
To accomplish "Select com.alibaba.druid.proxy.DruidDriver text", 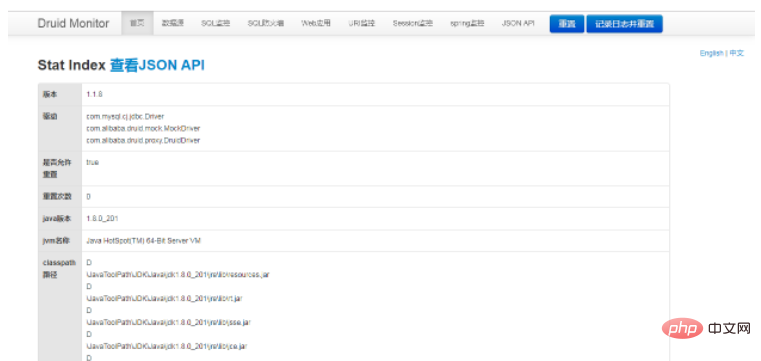I will pos(143,140).
